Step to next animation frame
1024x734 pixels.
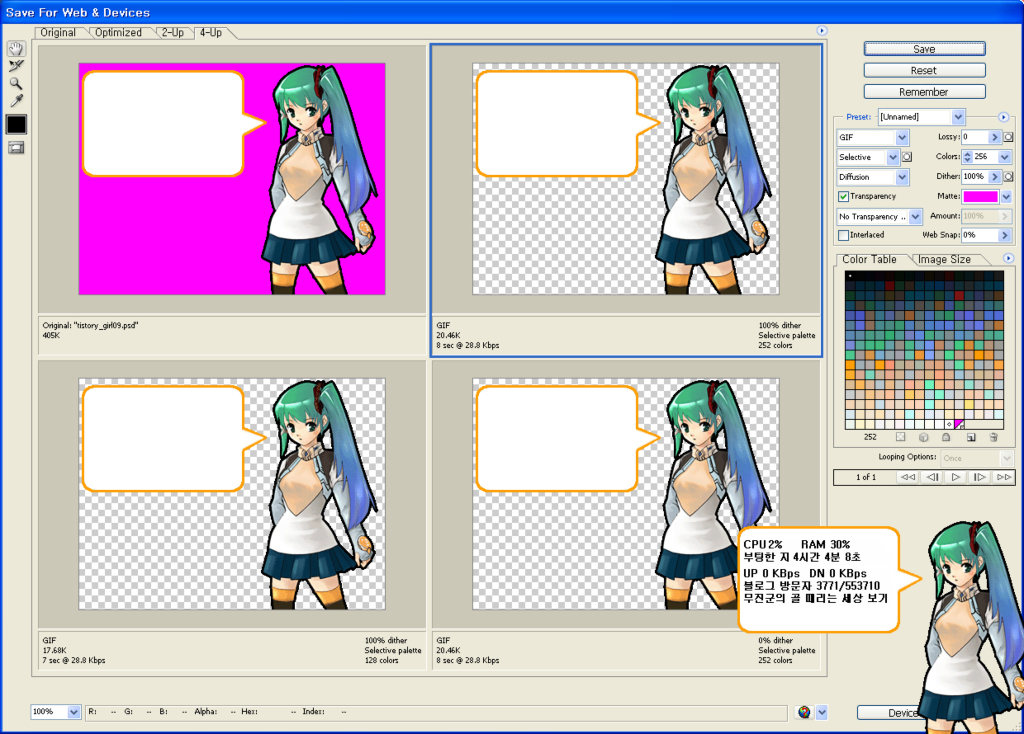(980, 477)
